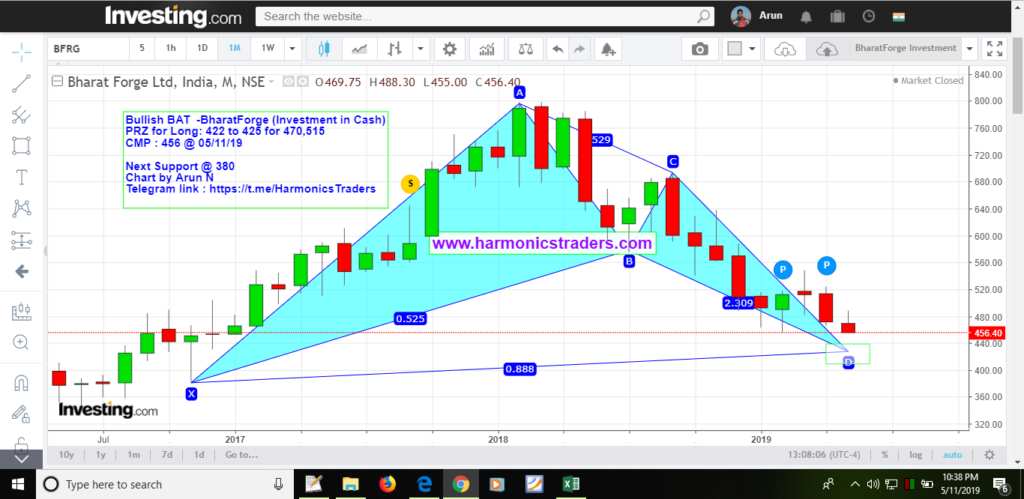The height and width of the screenshot is (499, 1024).
Task: Open the timezone clock 13:08:06 (UTC-4)
Action: point(824,455)
